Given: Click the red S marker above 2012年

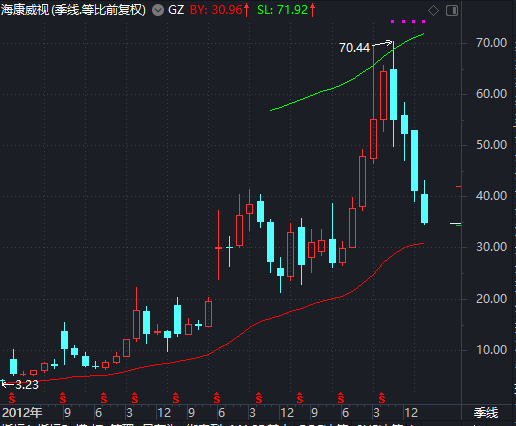Looking at the screenshot, I should click(x=12, y=398).
